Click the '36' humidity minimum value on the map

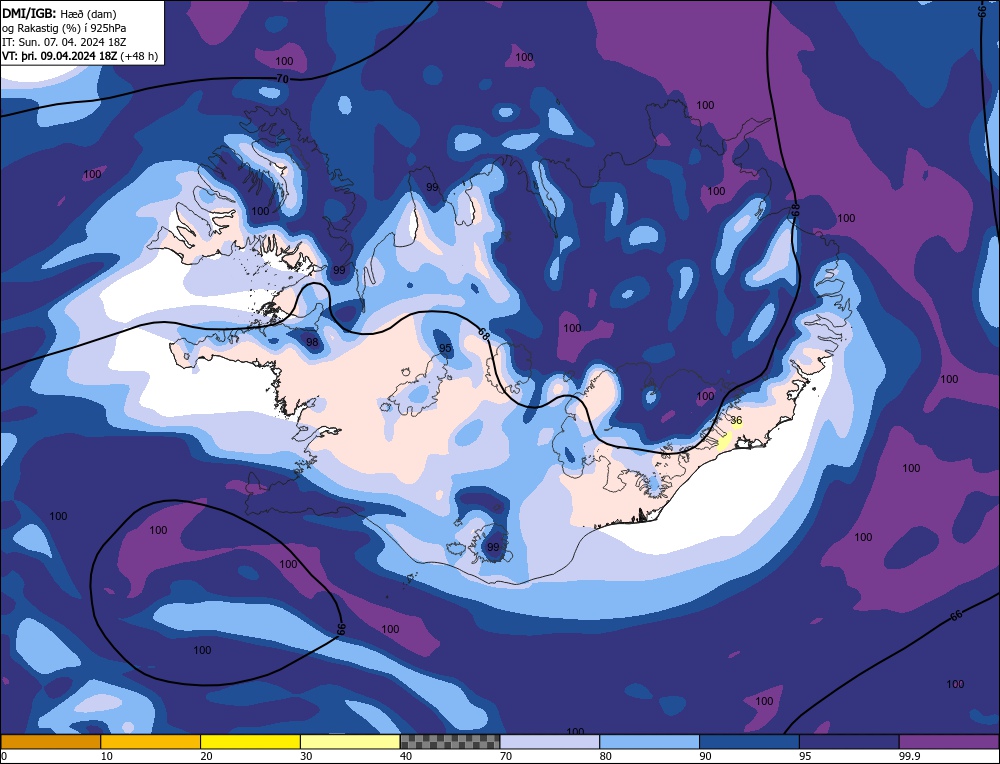(x=737, y=421)
